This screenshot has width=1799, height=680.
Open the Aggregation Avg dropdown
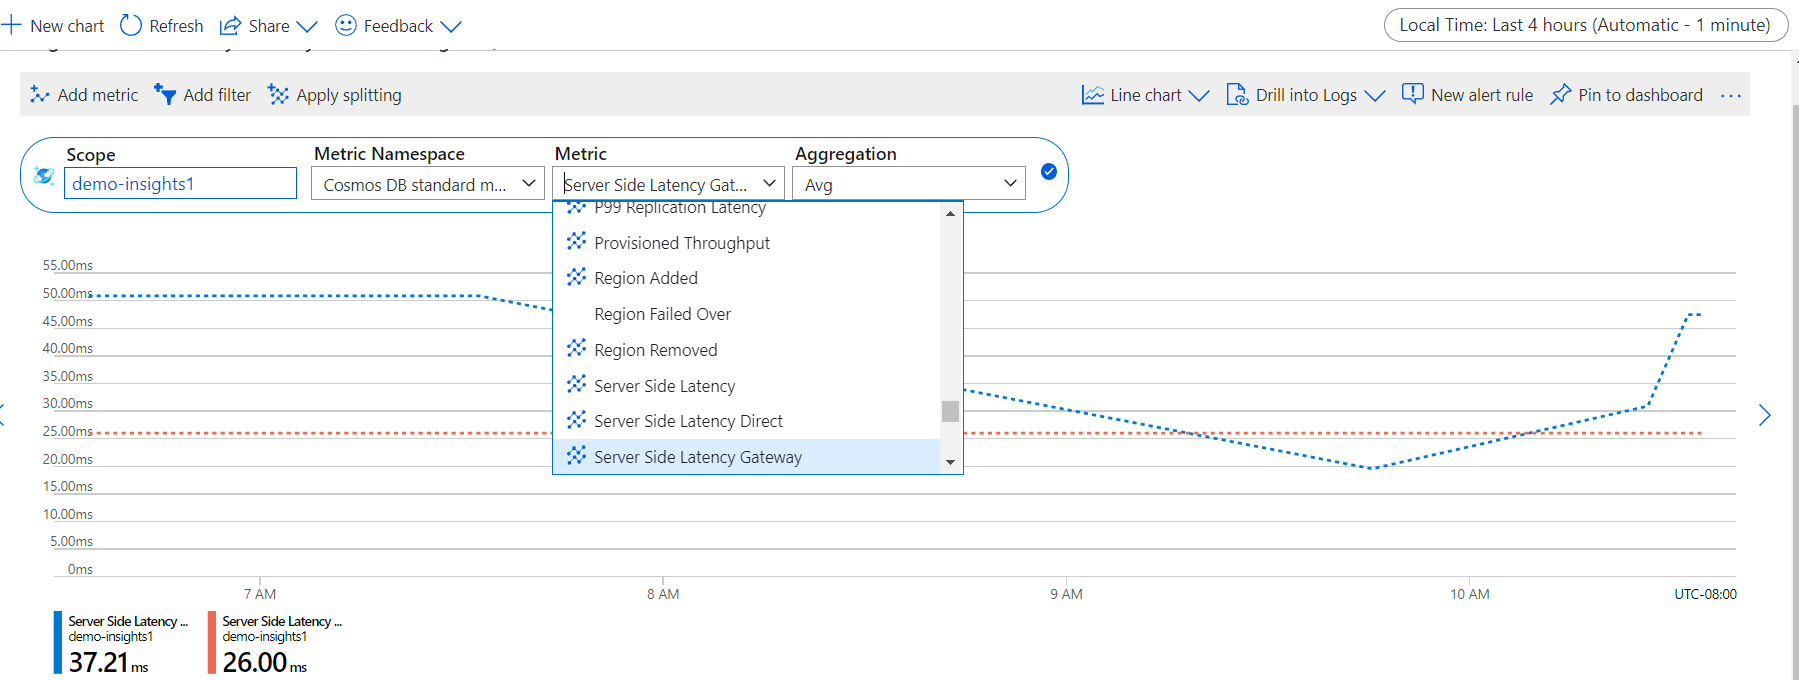[x=909, y=184]
